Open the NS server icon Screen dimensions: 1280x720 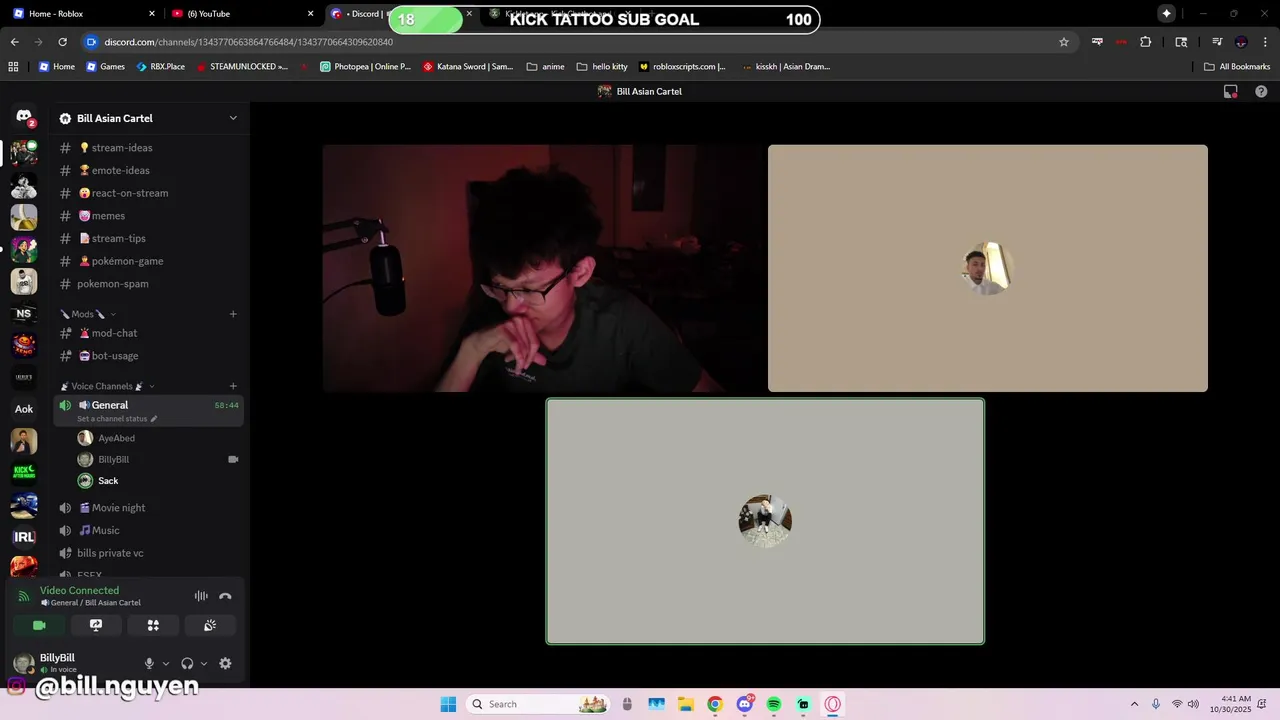(24, 313)
